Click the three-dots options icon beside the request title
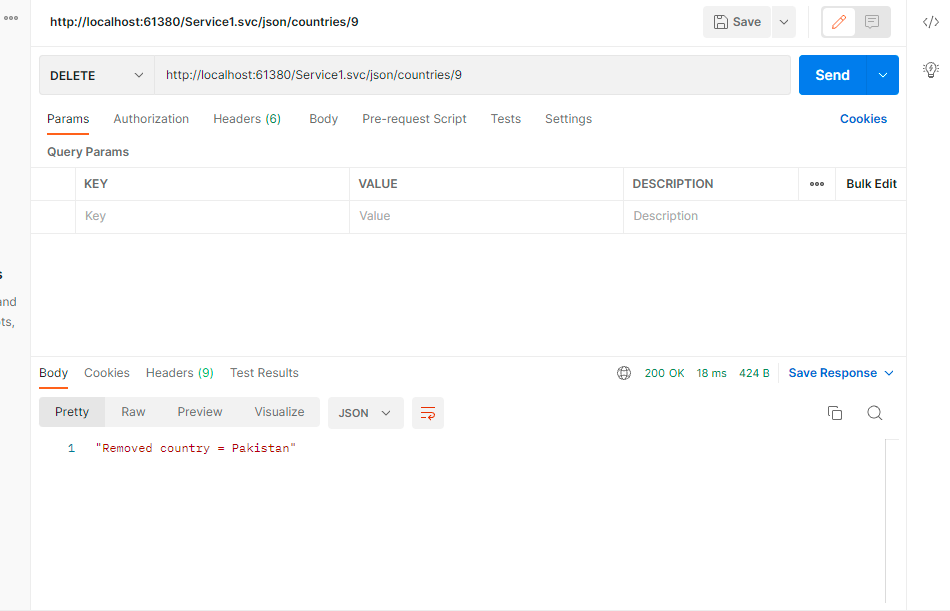950x611 pixels. (x=11, y=18)
